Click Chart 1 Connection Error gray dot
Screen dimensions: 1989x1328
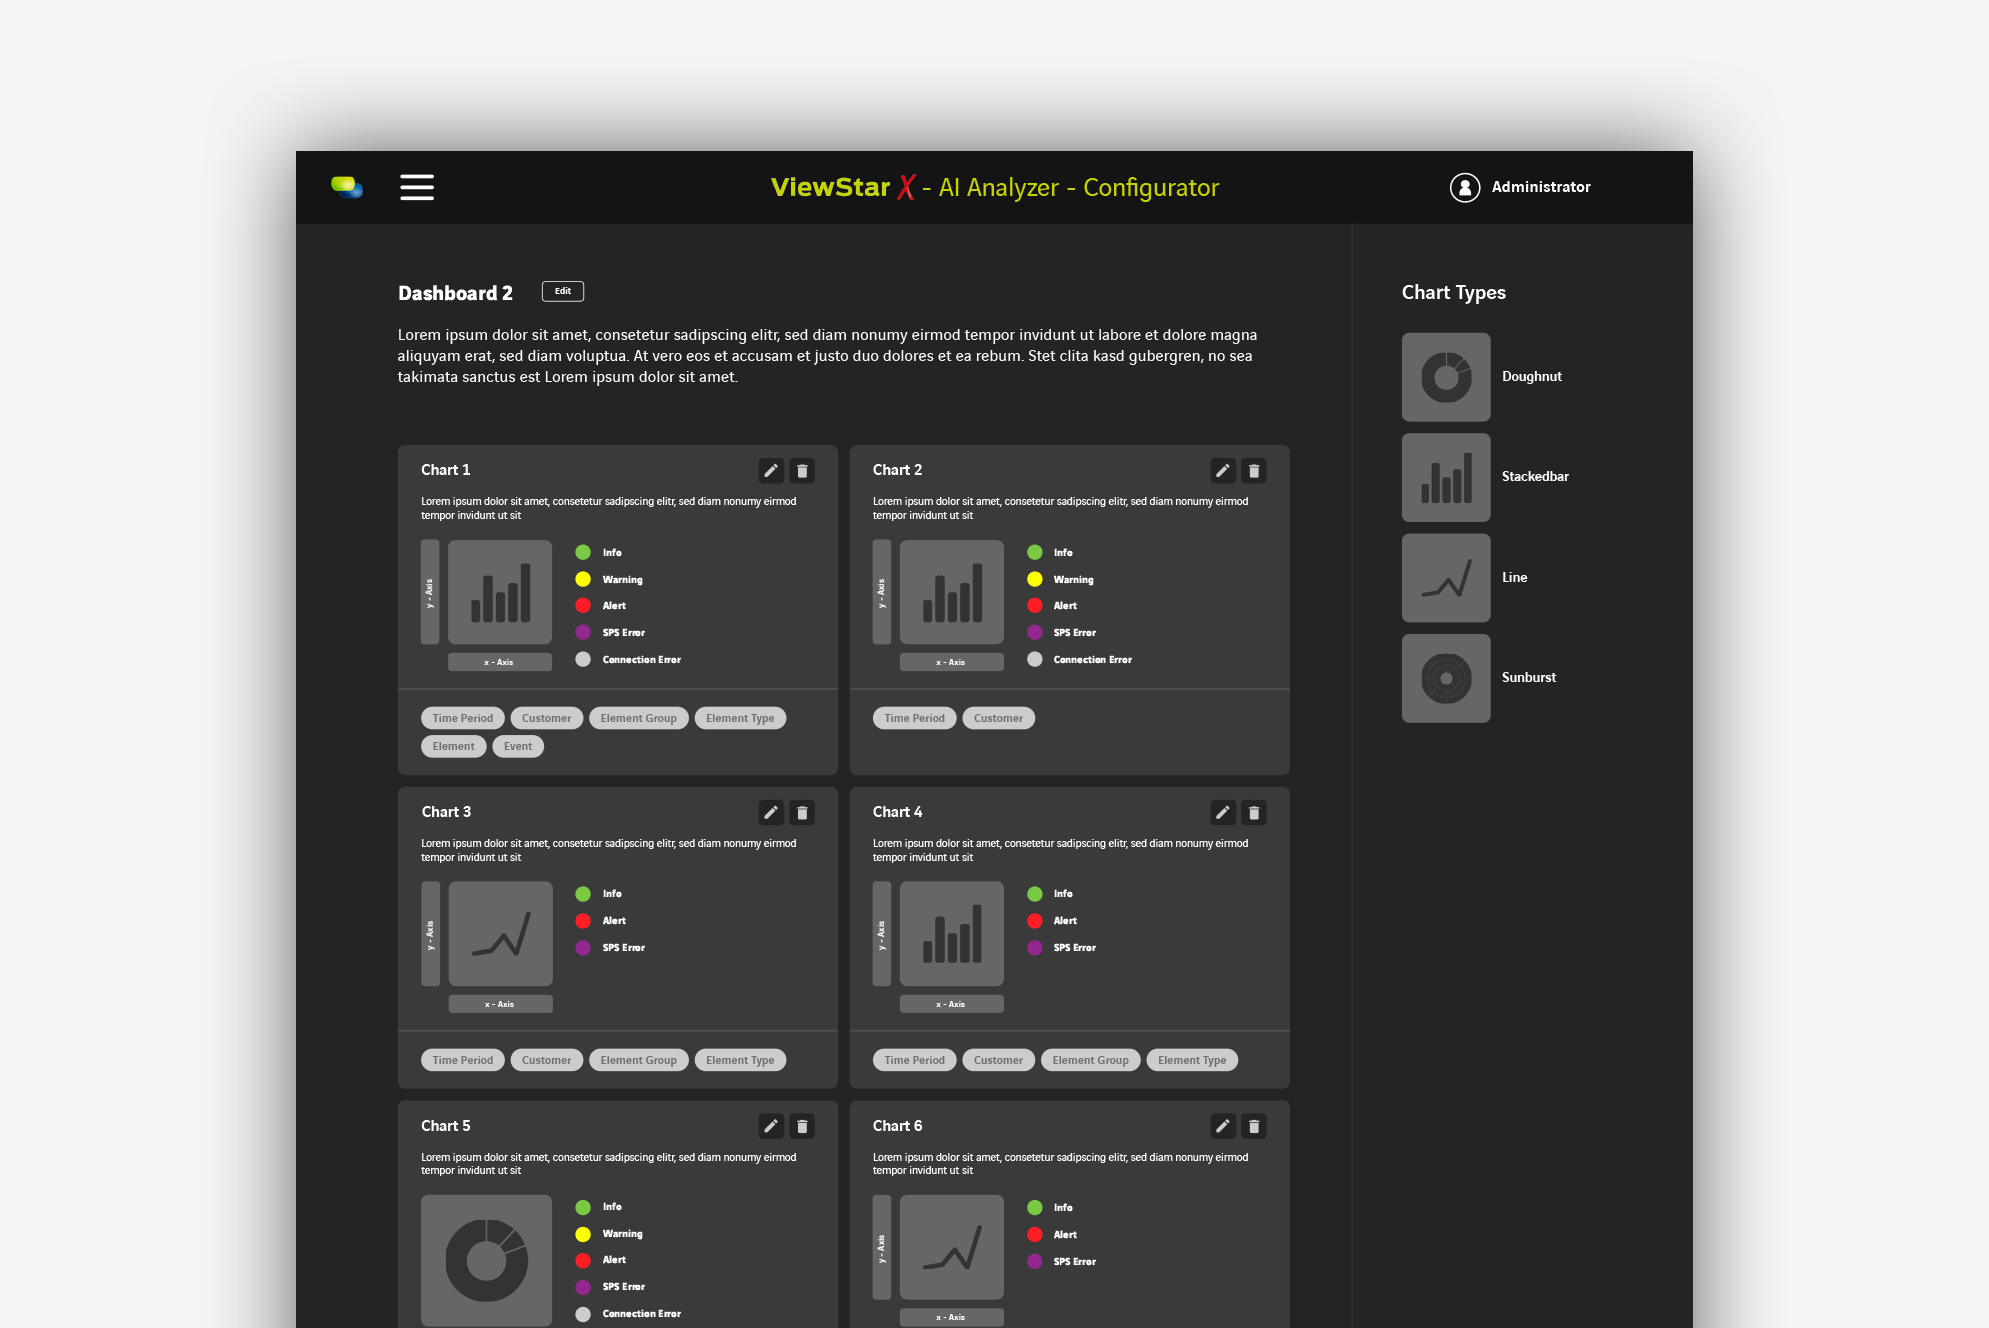583,659
